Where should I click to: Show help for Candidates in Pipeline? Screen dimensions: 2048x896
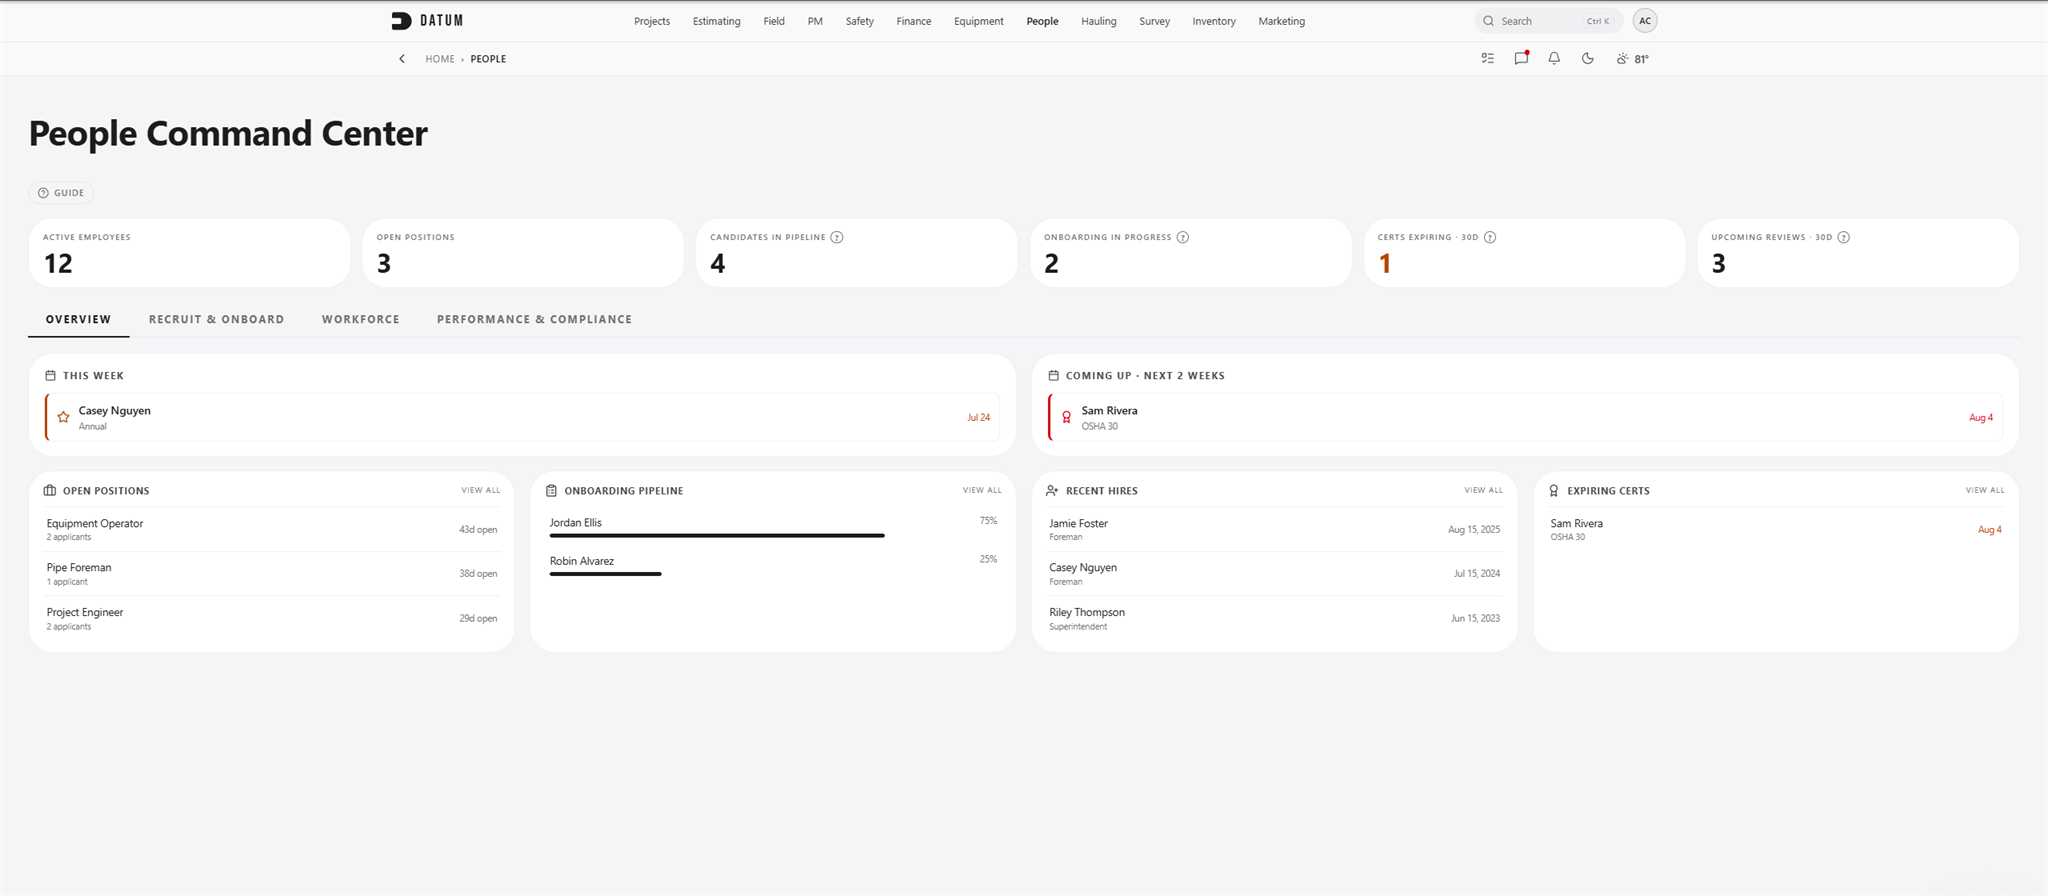coord(837,237)
